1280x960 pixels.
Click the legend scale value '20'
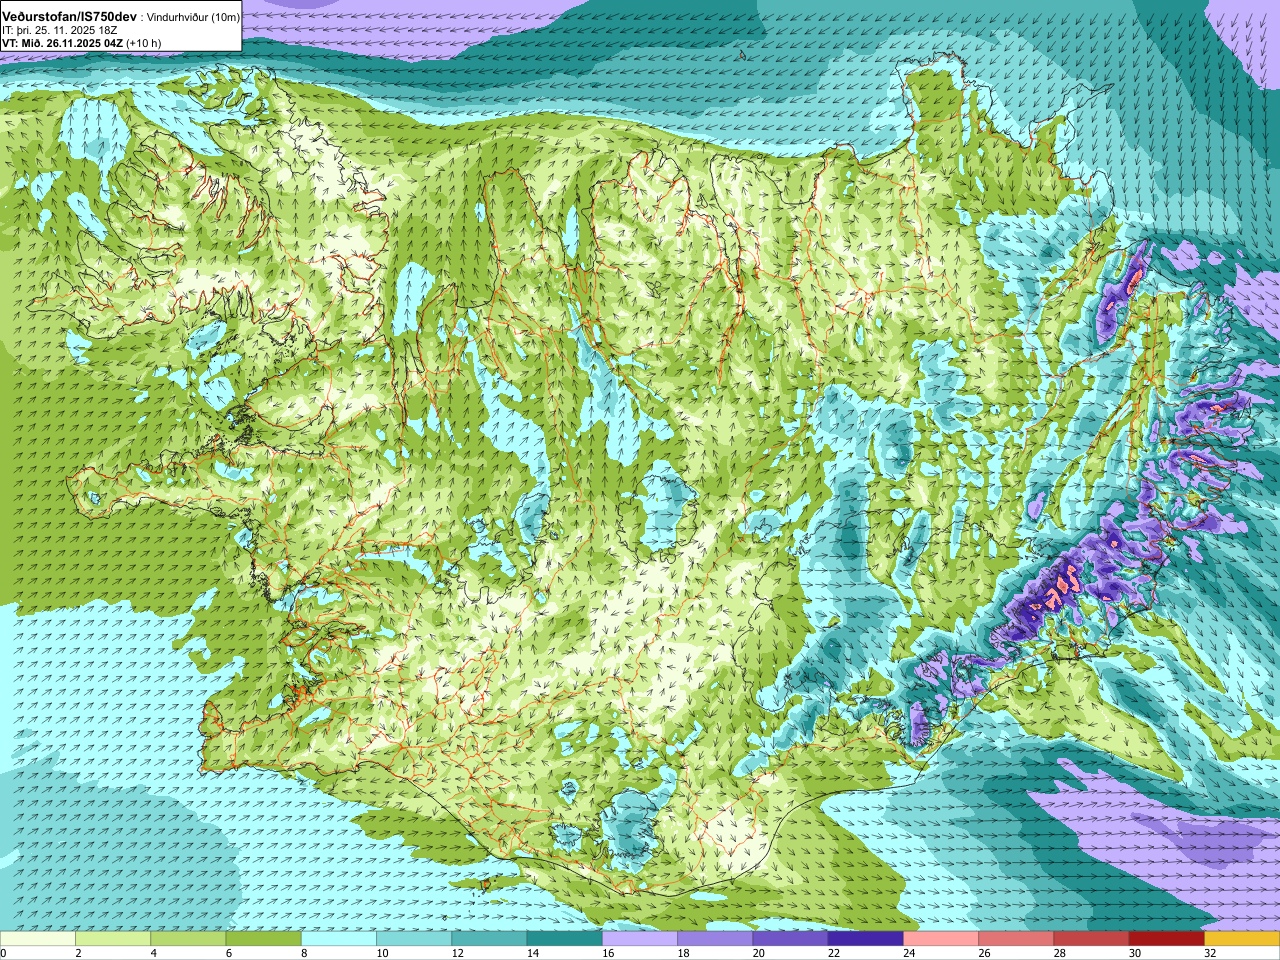click(758, 953)
